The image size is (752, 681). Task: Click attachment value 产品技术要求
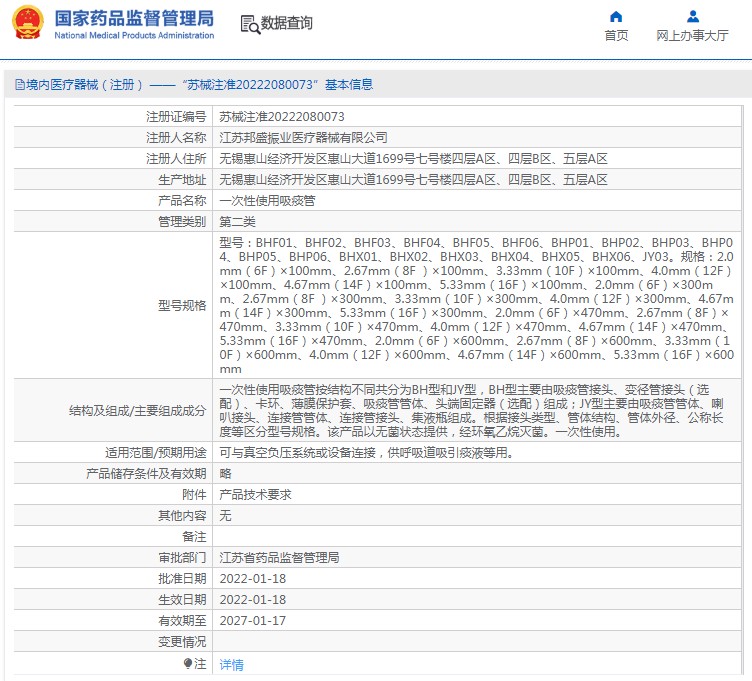point(255,494)
